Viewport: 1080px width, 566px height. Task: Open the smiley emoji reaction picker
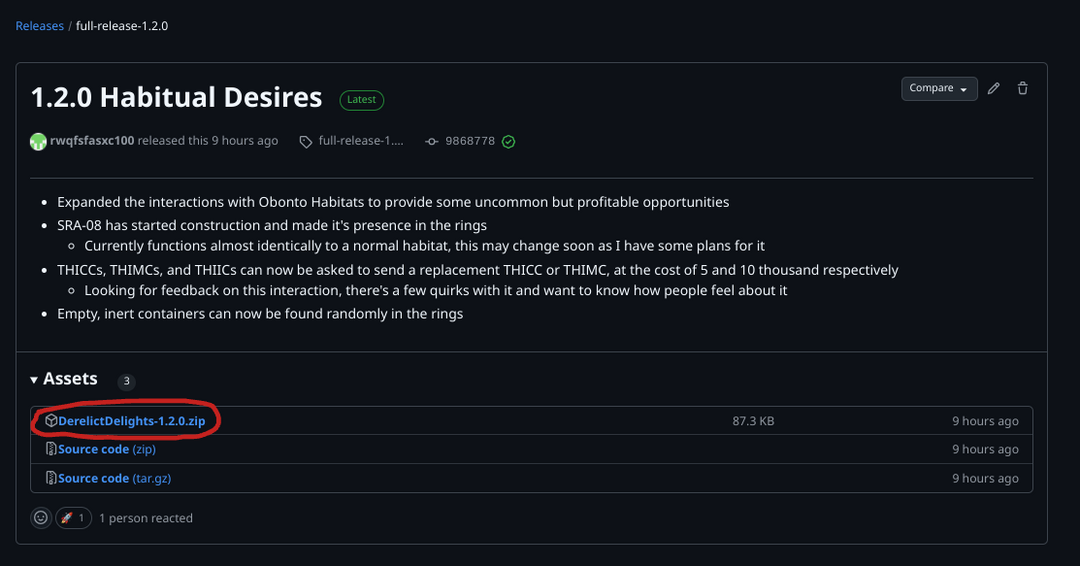(41, 518)
